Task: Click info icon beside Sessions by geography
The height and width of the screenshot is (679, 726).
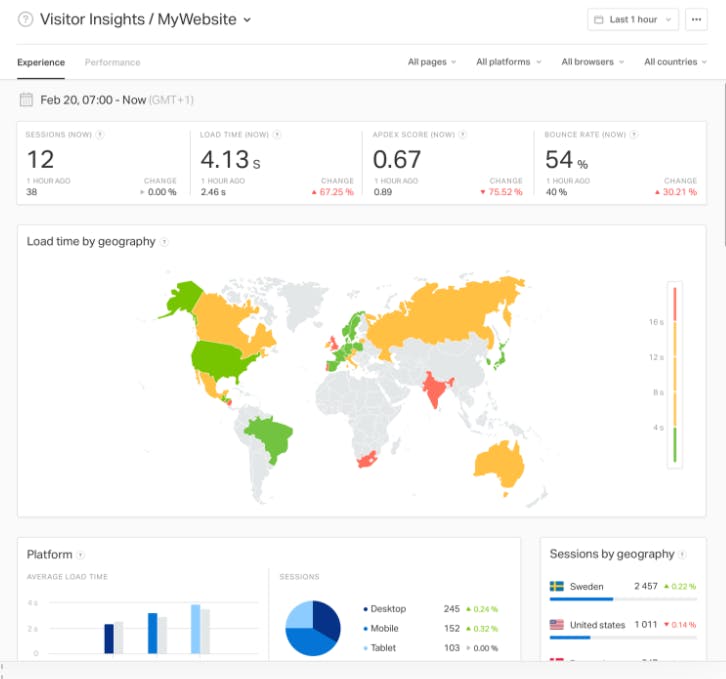Action: click(x=682, y=554)
